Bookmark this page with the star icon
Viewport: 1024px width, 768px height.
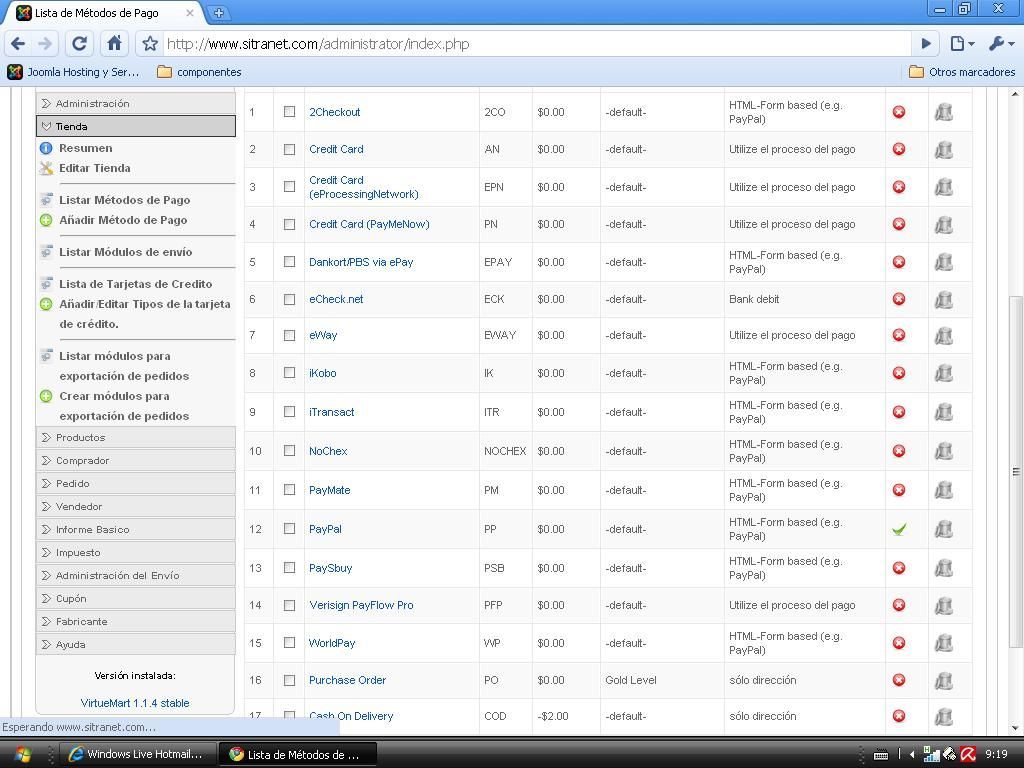(x=150, y=44)
